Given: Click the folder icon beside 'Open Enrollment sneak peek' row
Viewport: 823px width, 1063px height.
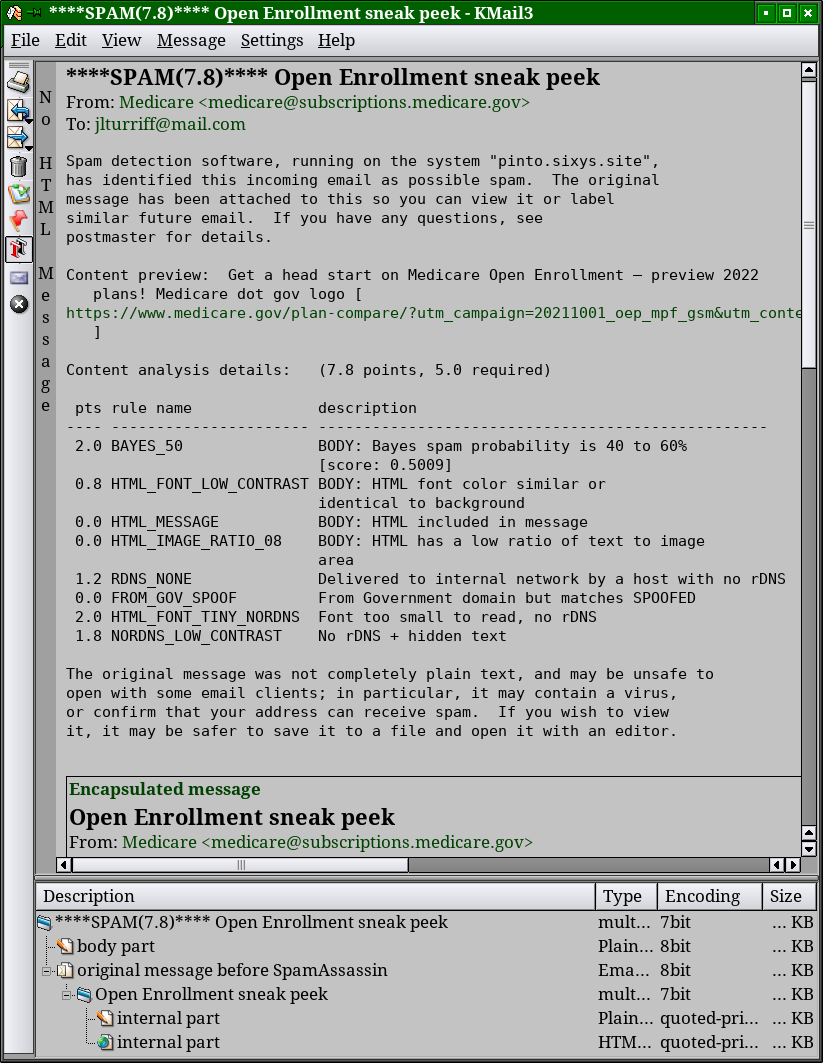Looking at the screenshot, I should (85, 995).
